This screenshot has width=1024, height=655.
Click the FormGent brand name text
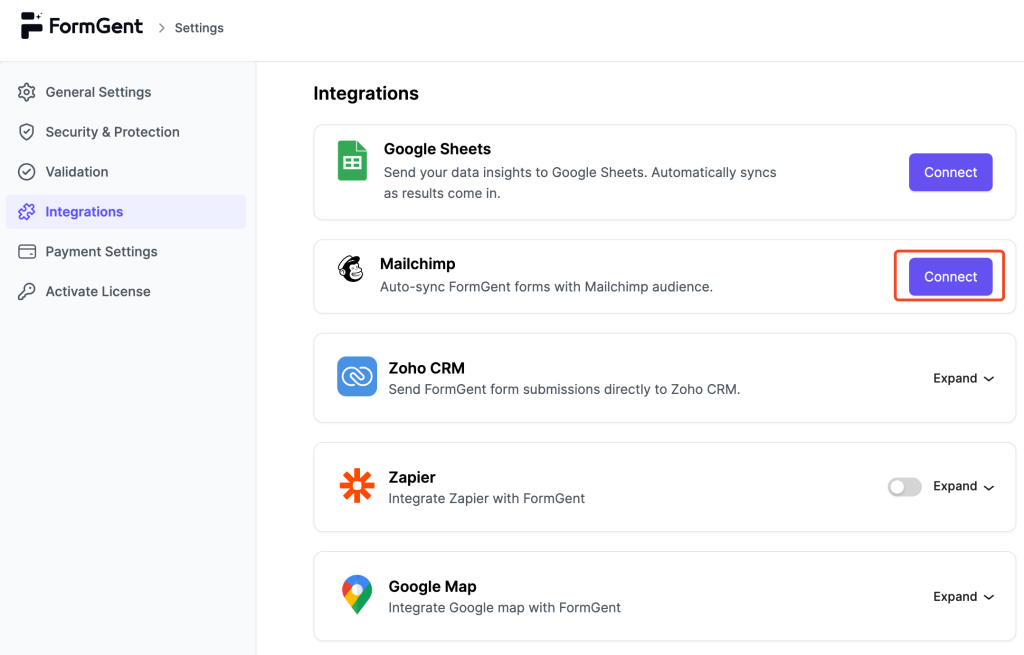pos(95,26)
